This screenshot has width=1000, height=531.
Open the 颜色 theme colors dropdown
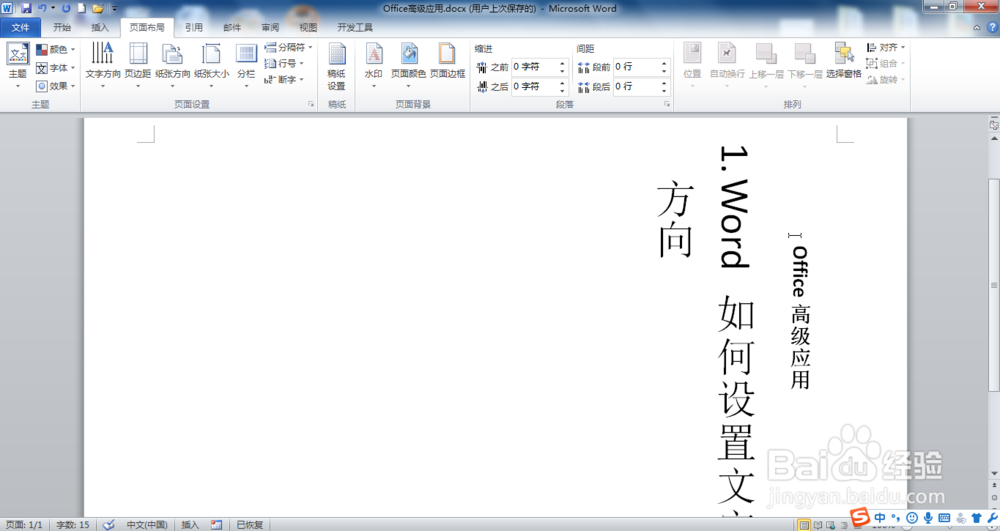55,49
